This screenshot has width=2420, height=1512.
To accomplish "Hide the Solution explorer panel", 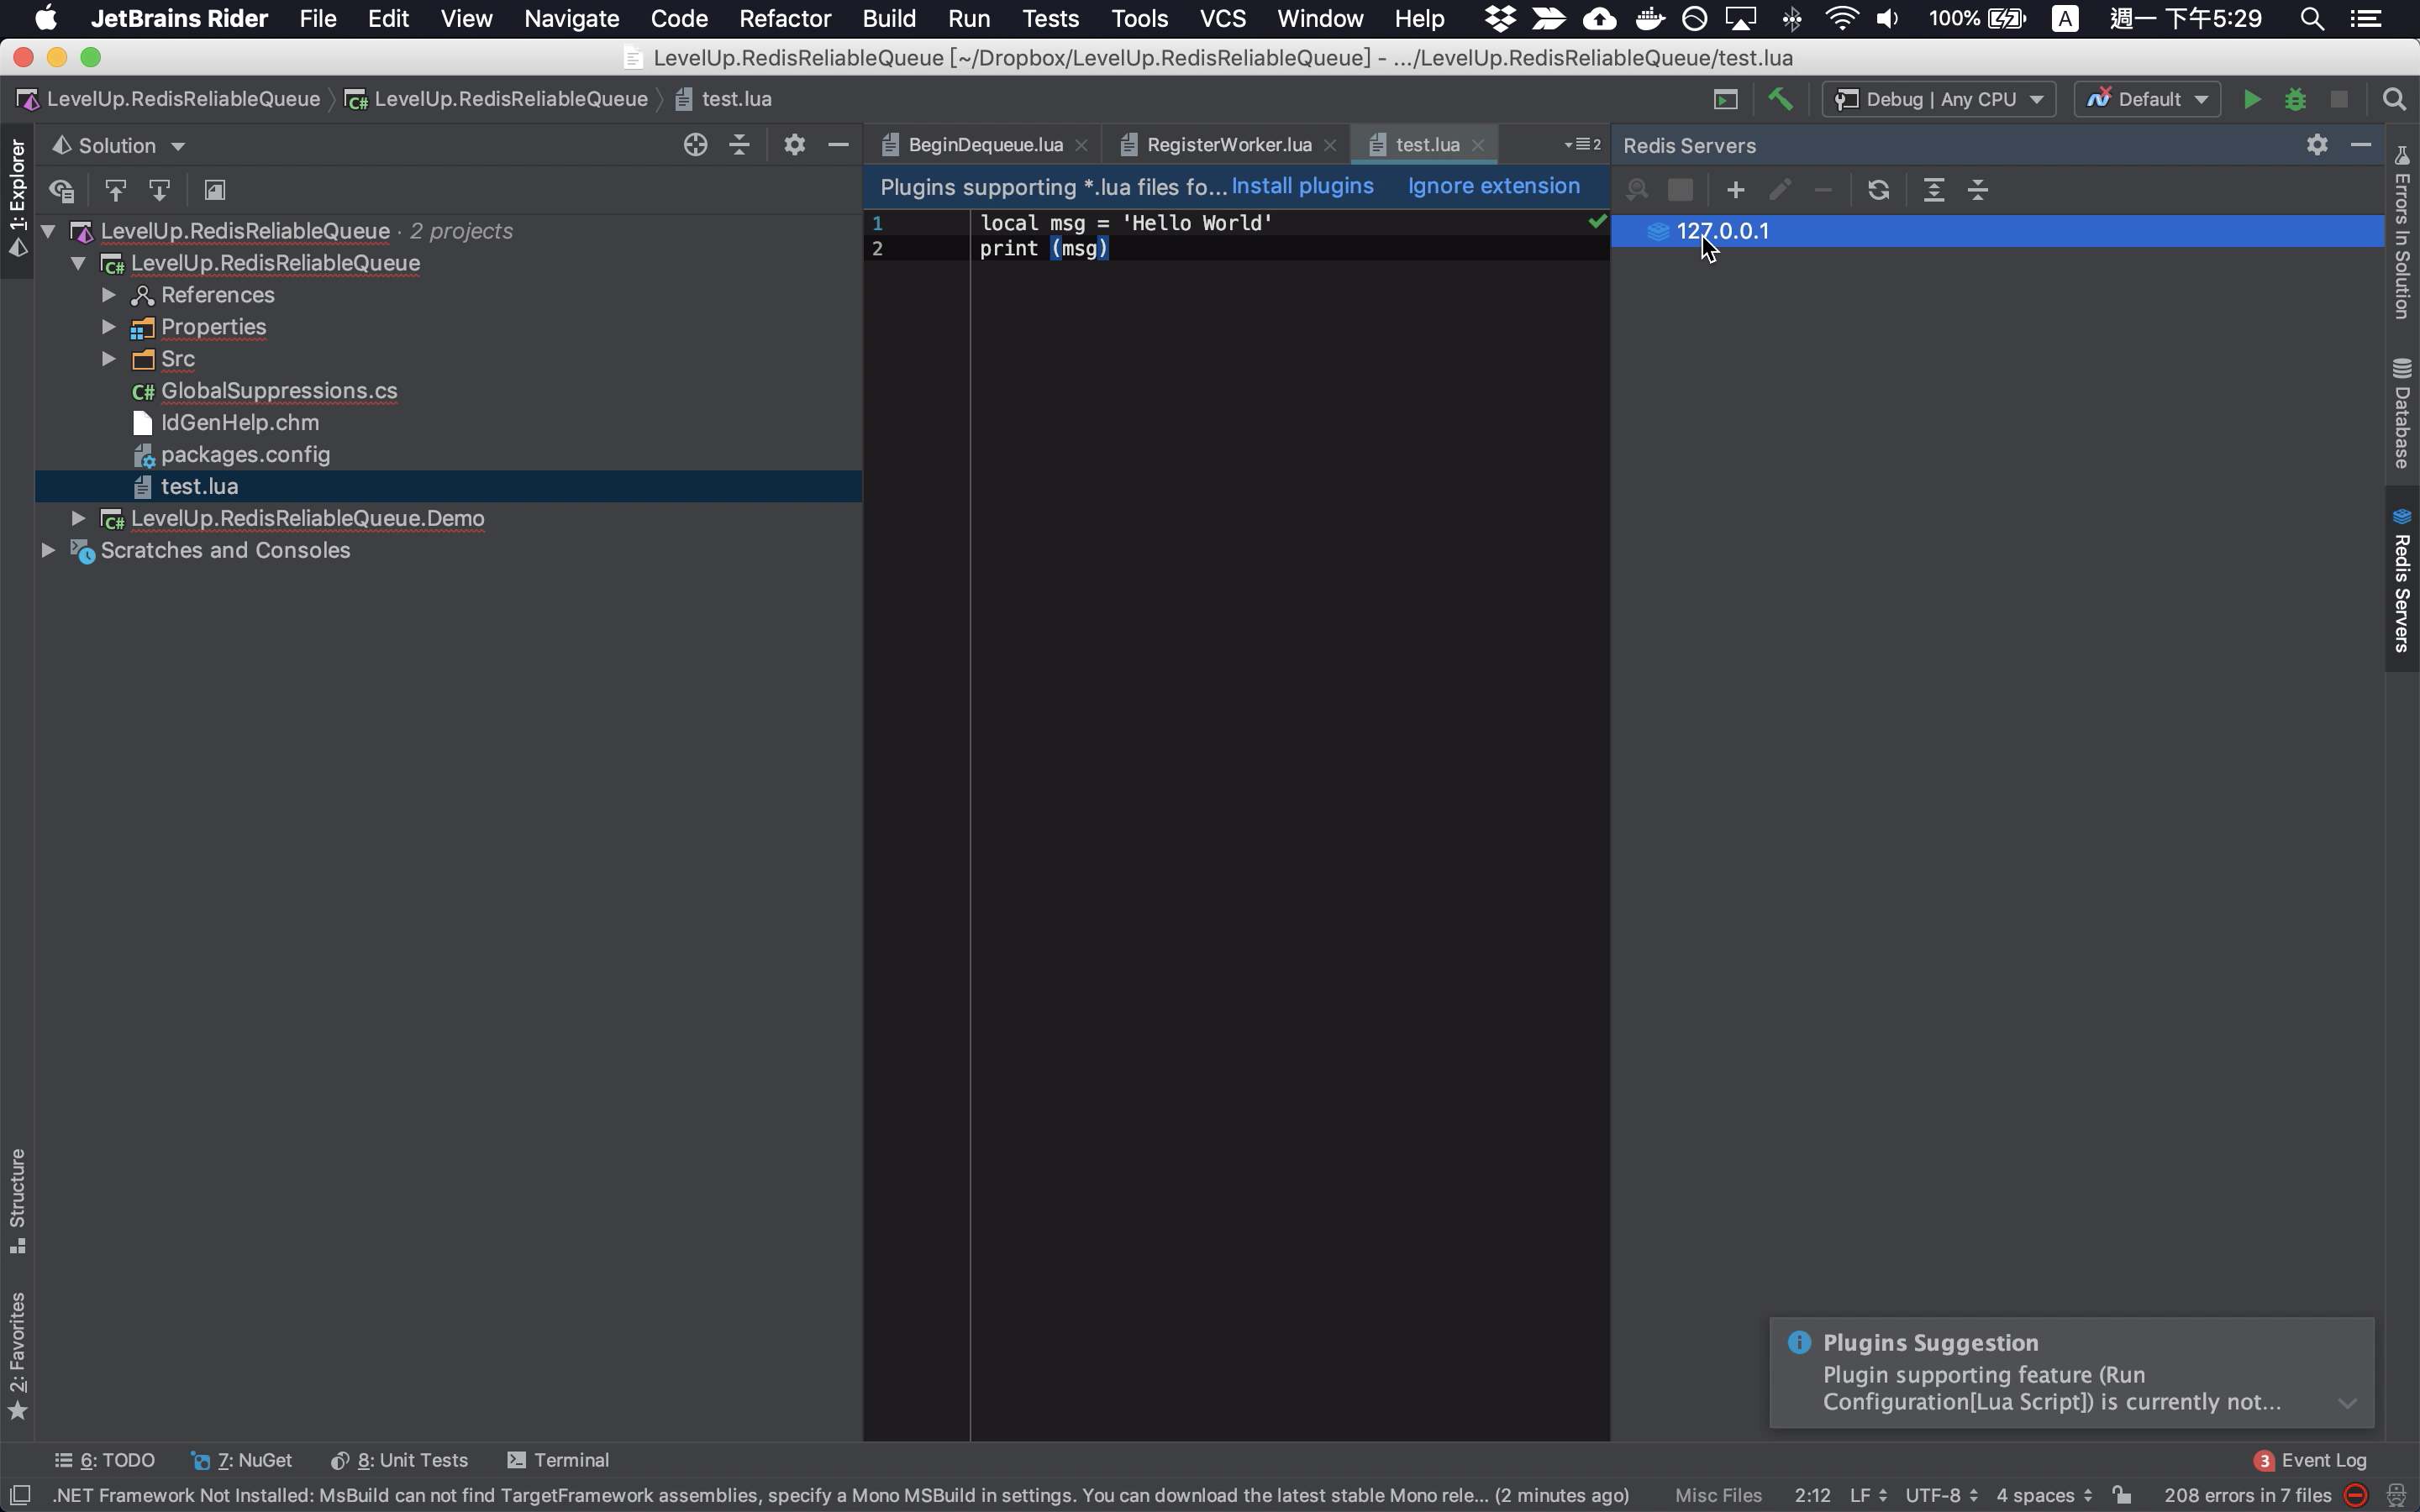I will pyautogui.click(x=838, y=145).
